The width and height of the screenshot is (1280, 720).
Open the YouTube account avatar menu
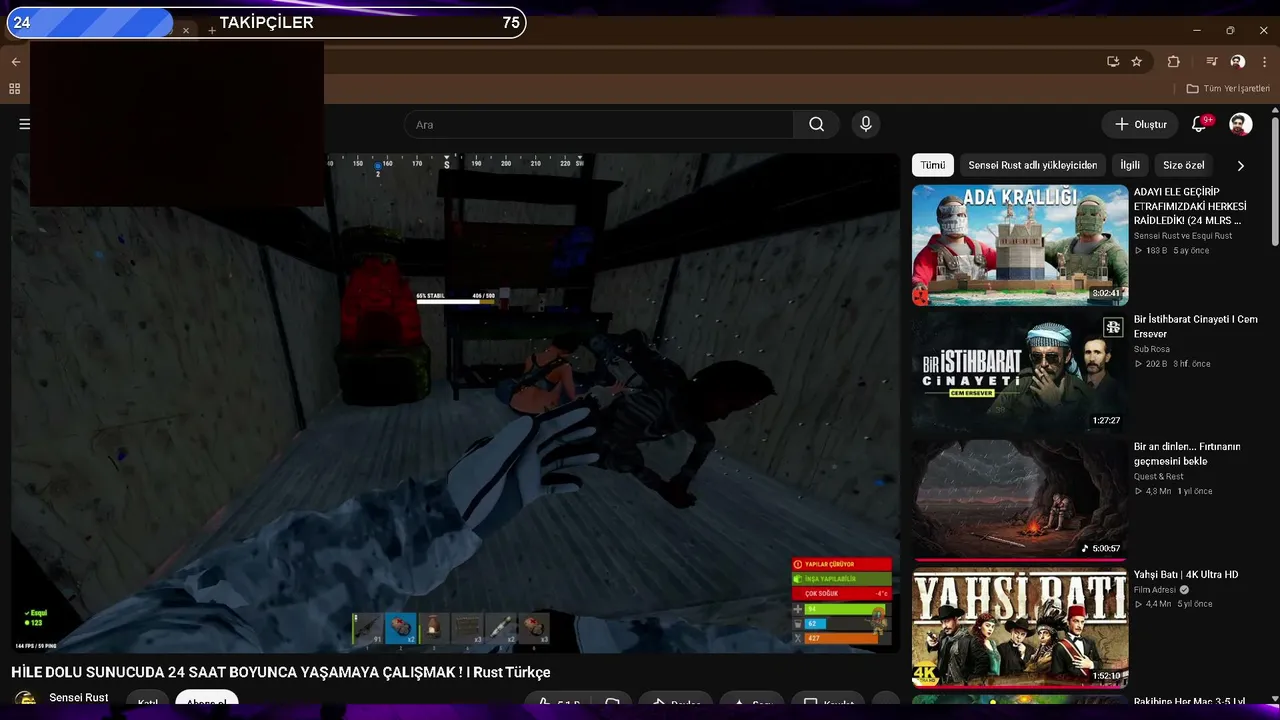(1241, 124)
